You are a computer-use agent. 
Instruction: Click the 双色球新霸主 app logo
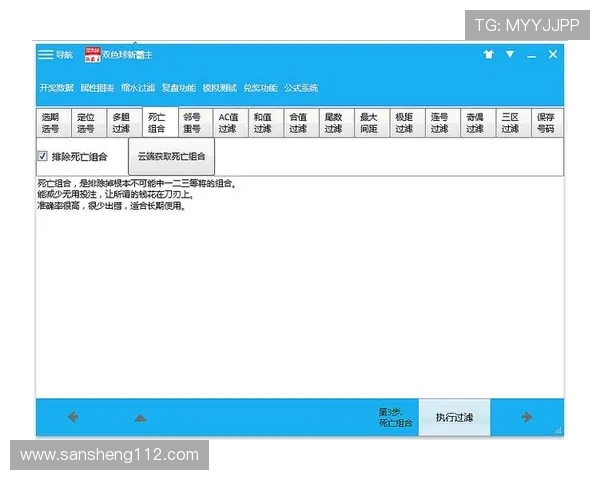click(92, 55)
